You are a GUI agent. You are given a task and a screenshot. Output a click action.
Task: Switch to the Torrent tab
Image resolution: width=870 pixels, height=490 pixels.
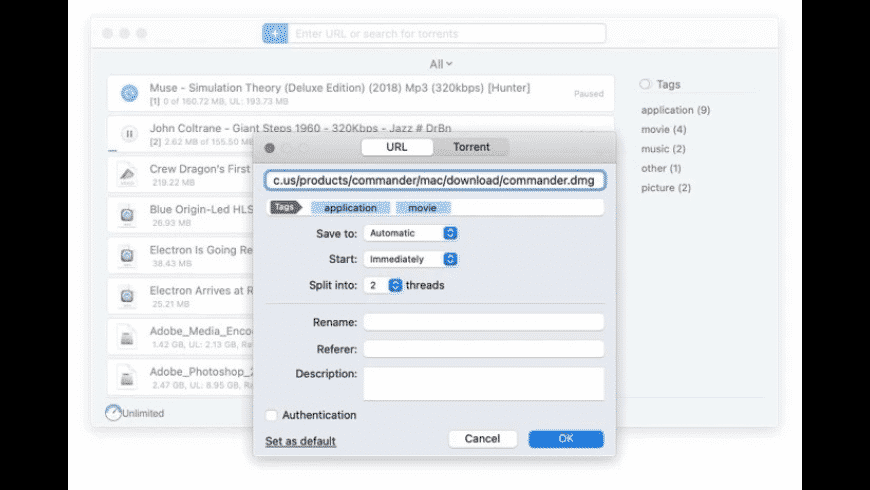coord(471,147)
